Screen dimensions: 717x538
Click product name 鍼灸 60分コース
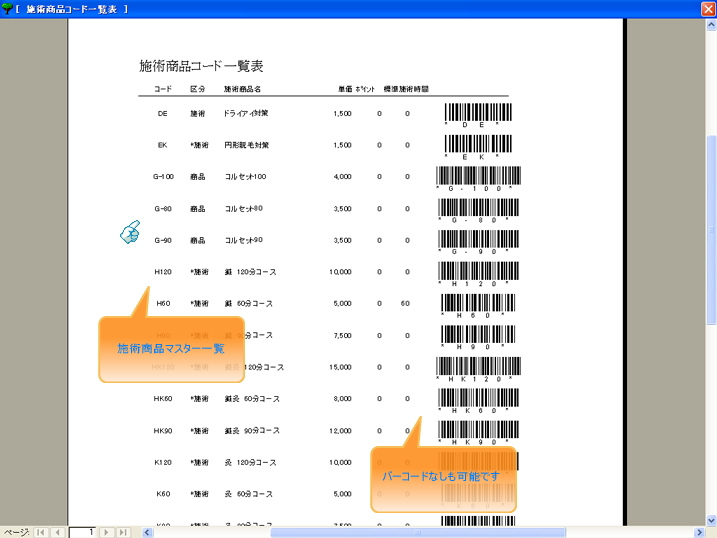pyautogui.click(x=252, y=399)
